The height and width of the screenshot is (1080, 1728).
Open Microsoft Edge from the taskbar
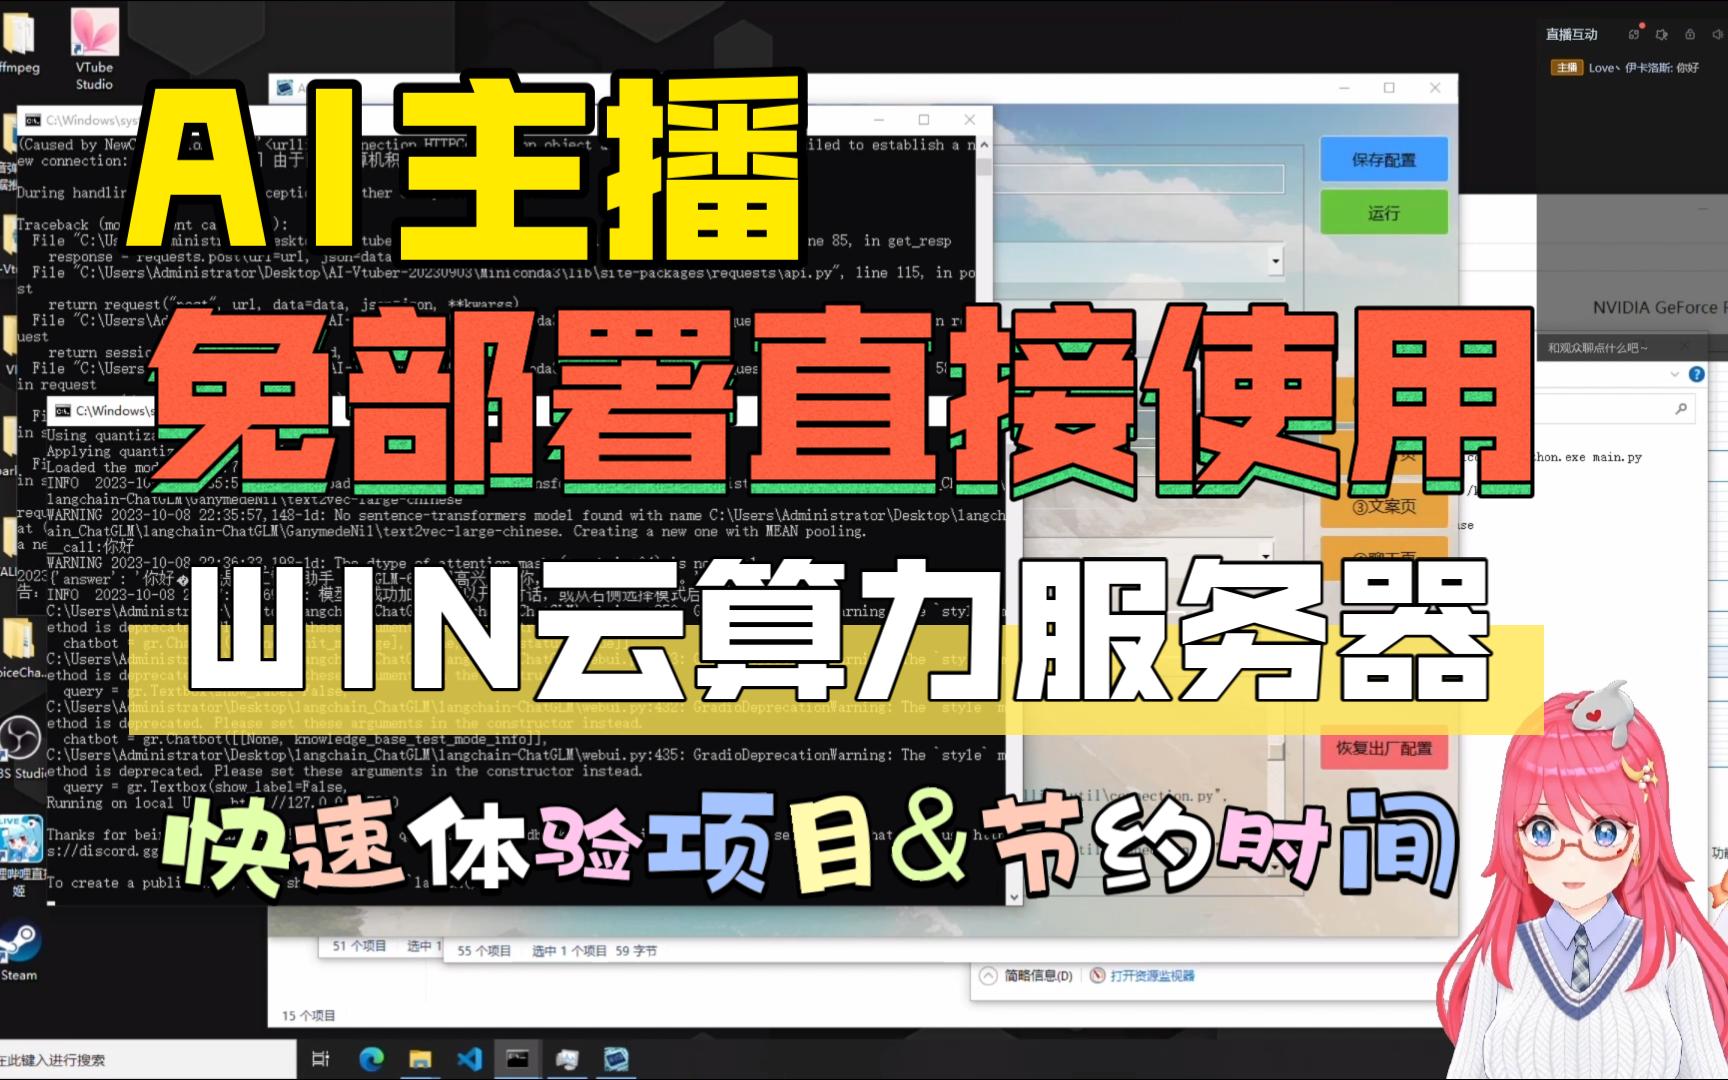[x=371, y=1059]
